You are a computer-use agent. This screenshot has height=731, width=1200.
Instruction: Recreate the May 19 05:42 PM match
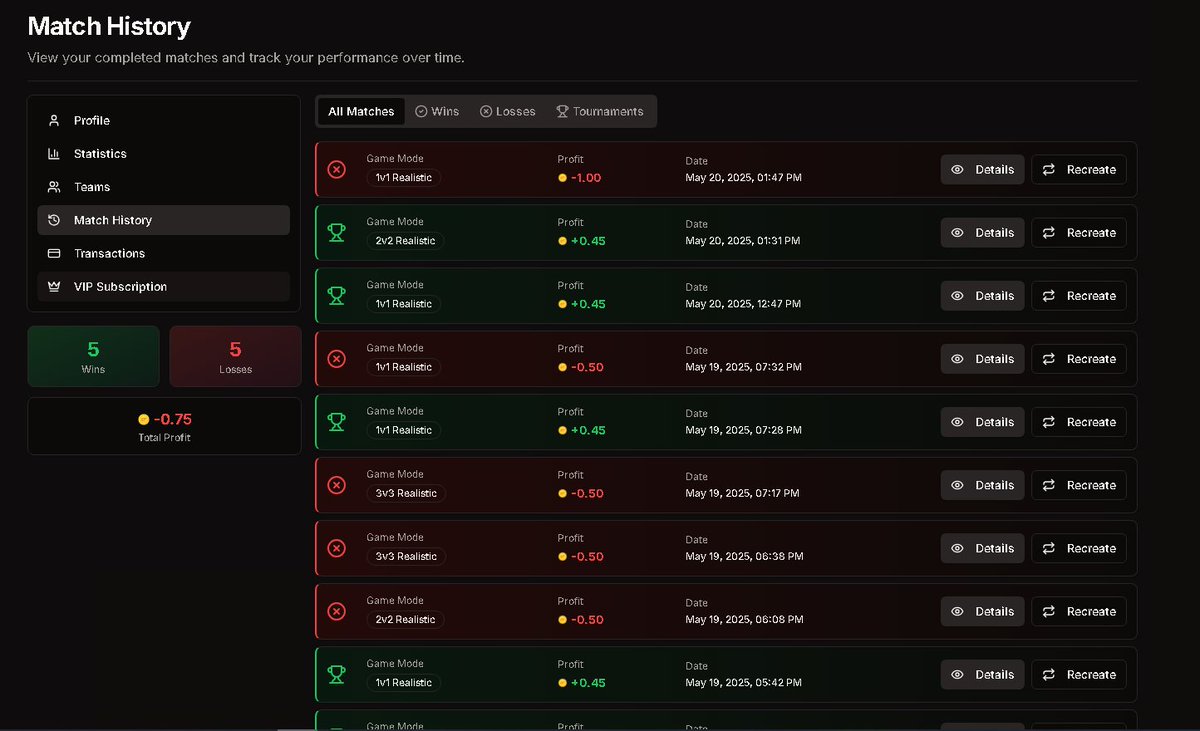point(1079,675)
